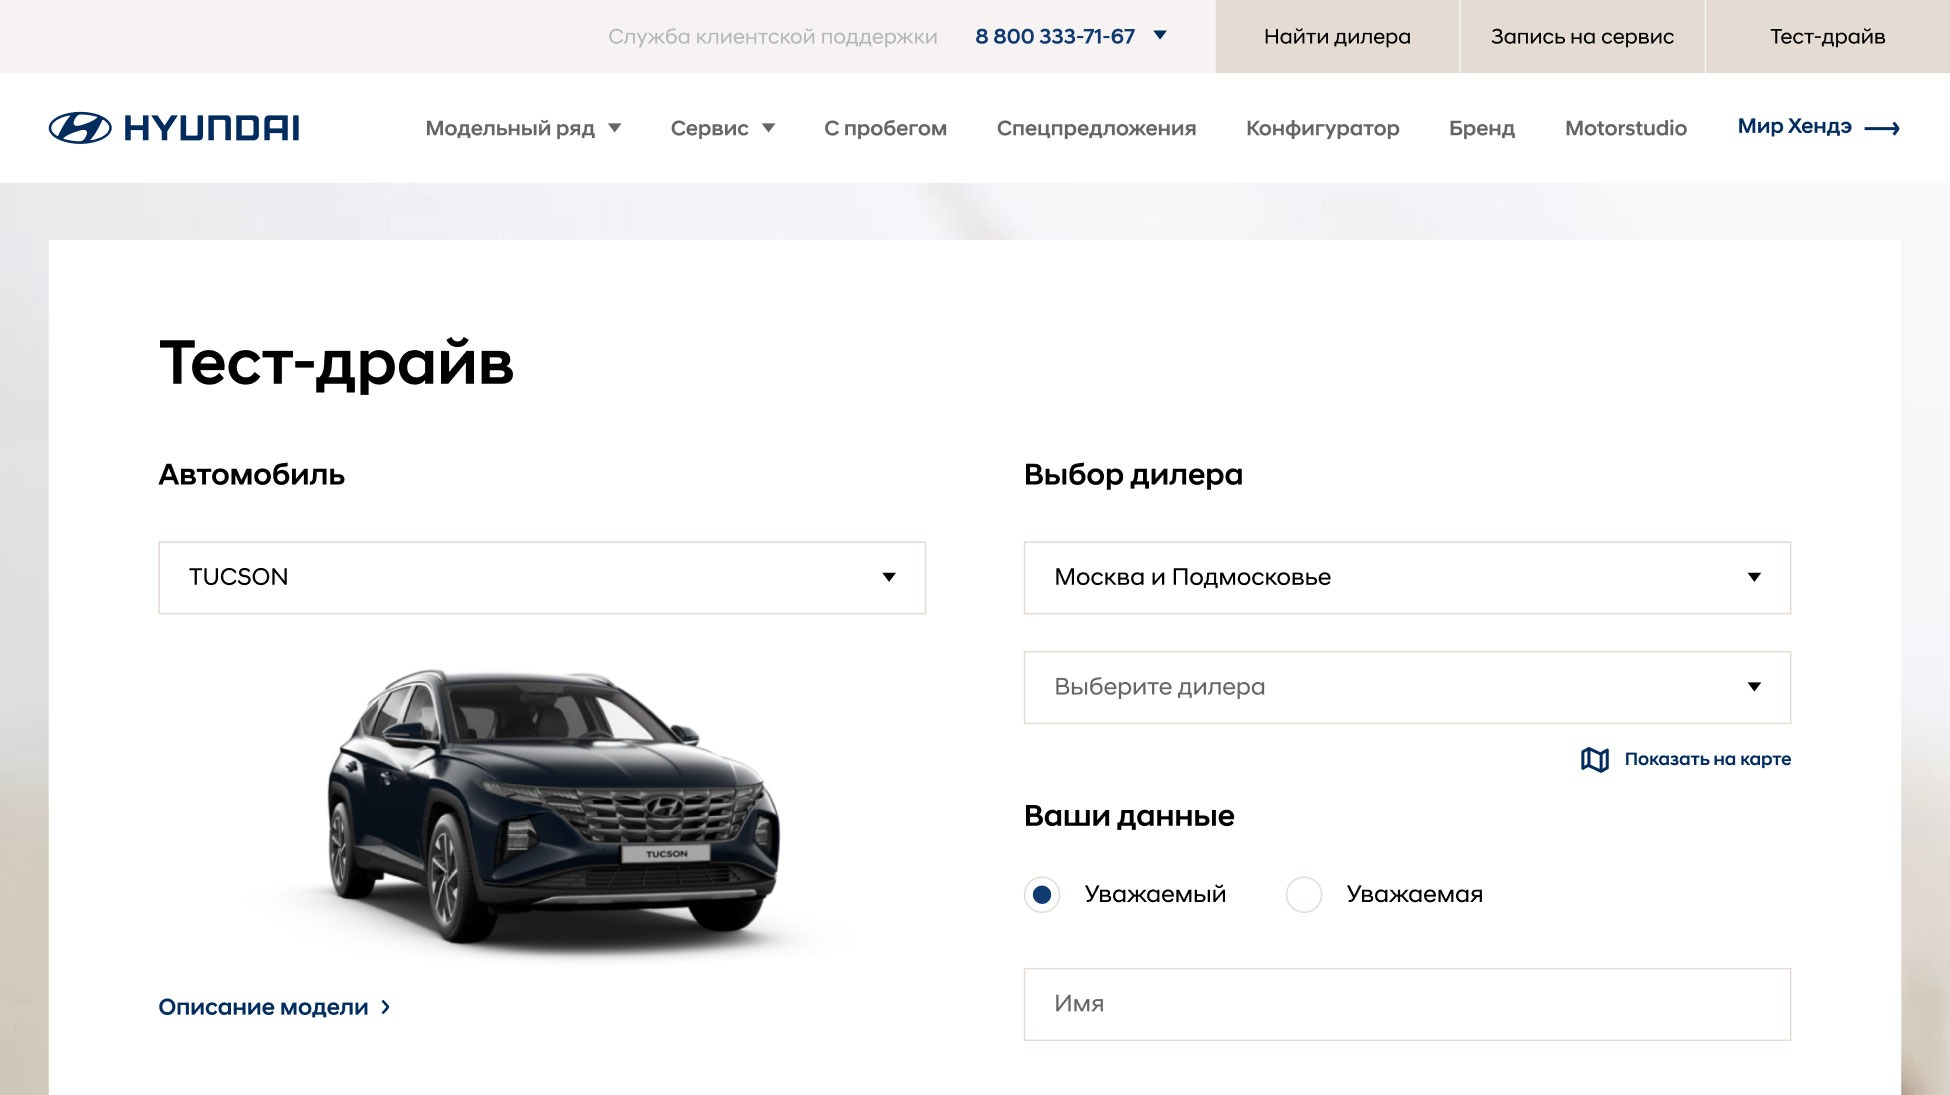Open the Москва и Подмосковье region dropdown

pos(1407,578)
